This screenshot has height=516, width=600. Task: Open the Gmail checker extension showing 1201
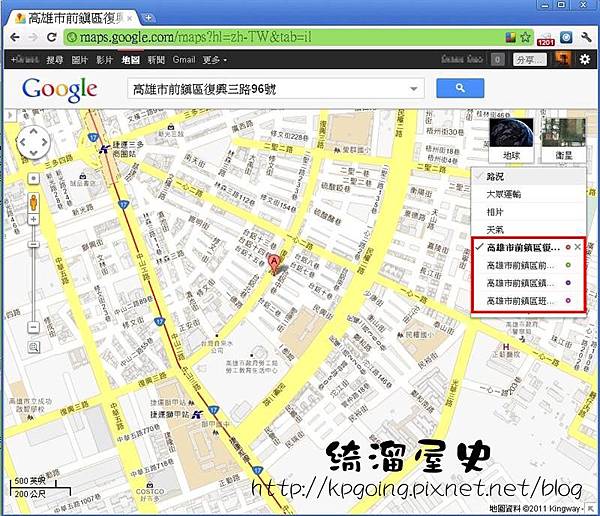coord(546,39)
